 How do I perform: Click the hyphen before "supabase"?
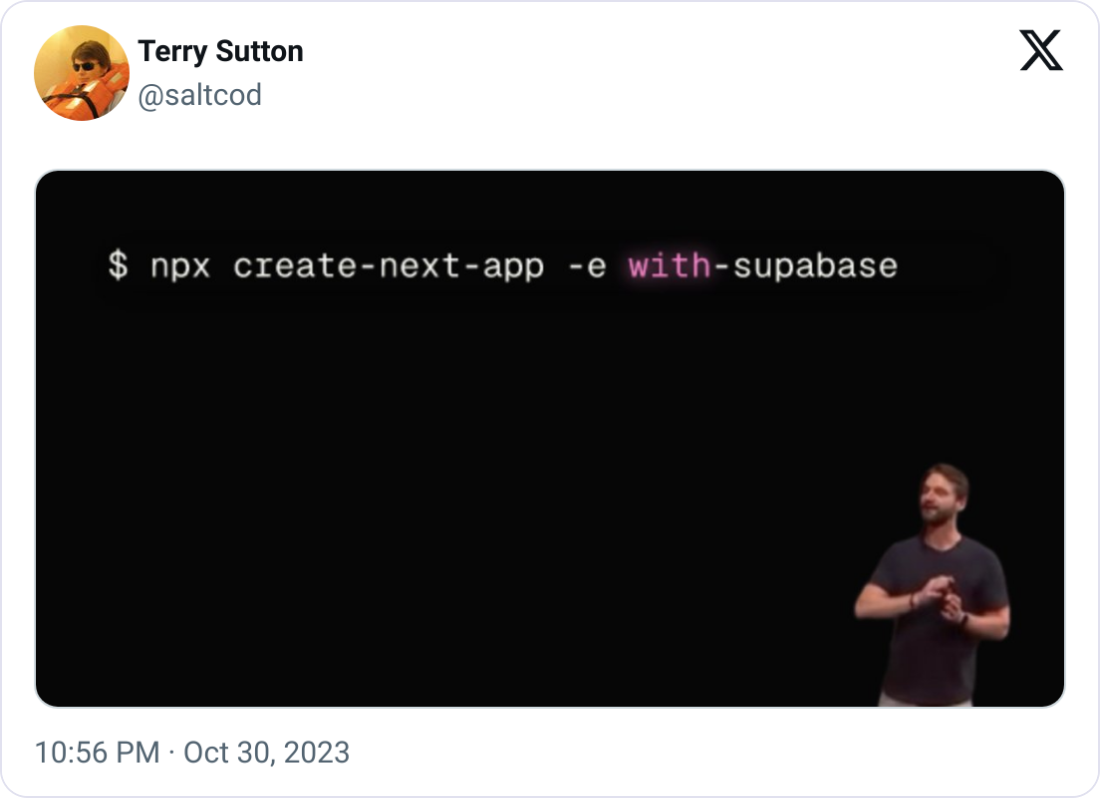[x=721, y=267]
